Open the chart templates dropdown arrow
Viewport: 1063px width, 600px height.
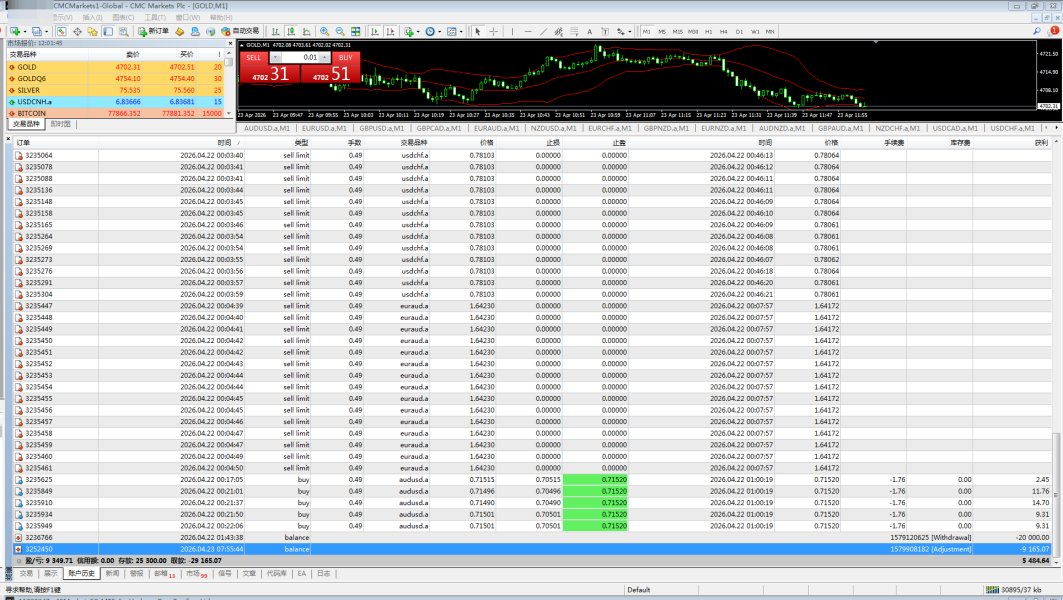(461, 31)
